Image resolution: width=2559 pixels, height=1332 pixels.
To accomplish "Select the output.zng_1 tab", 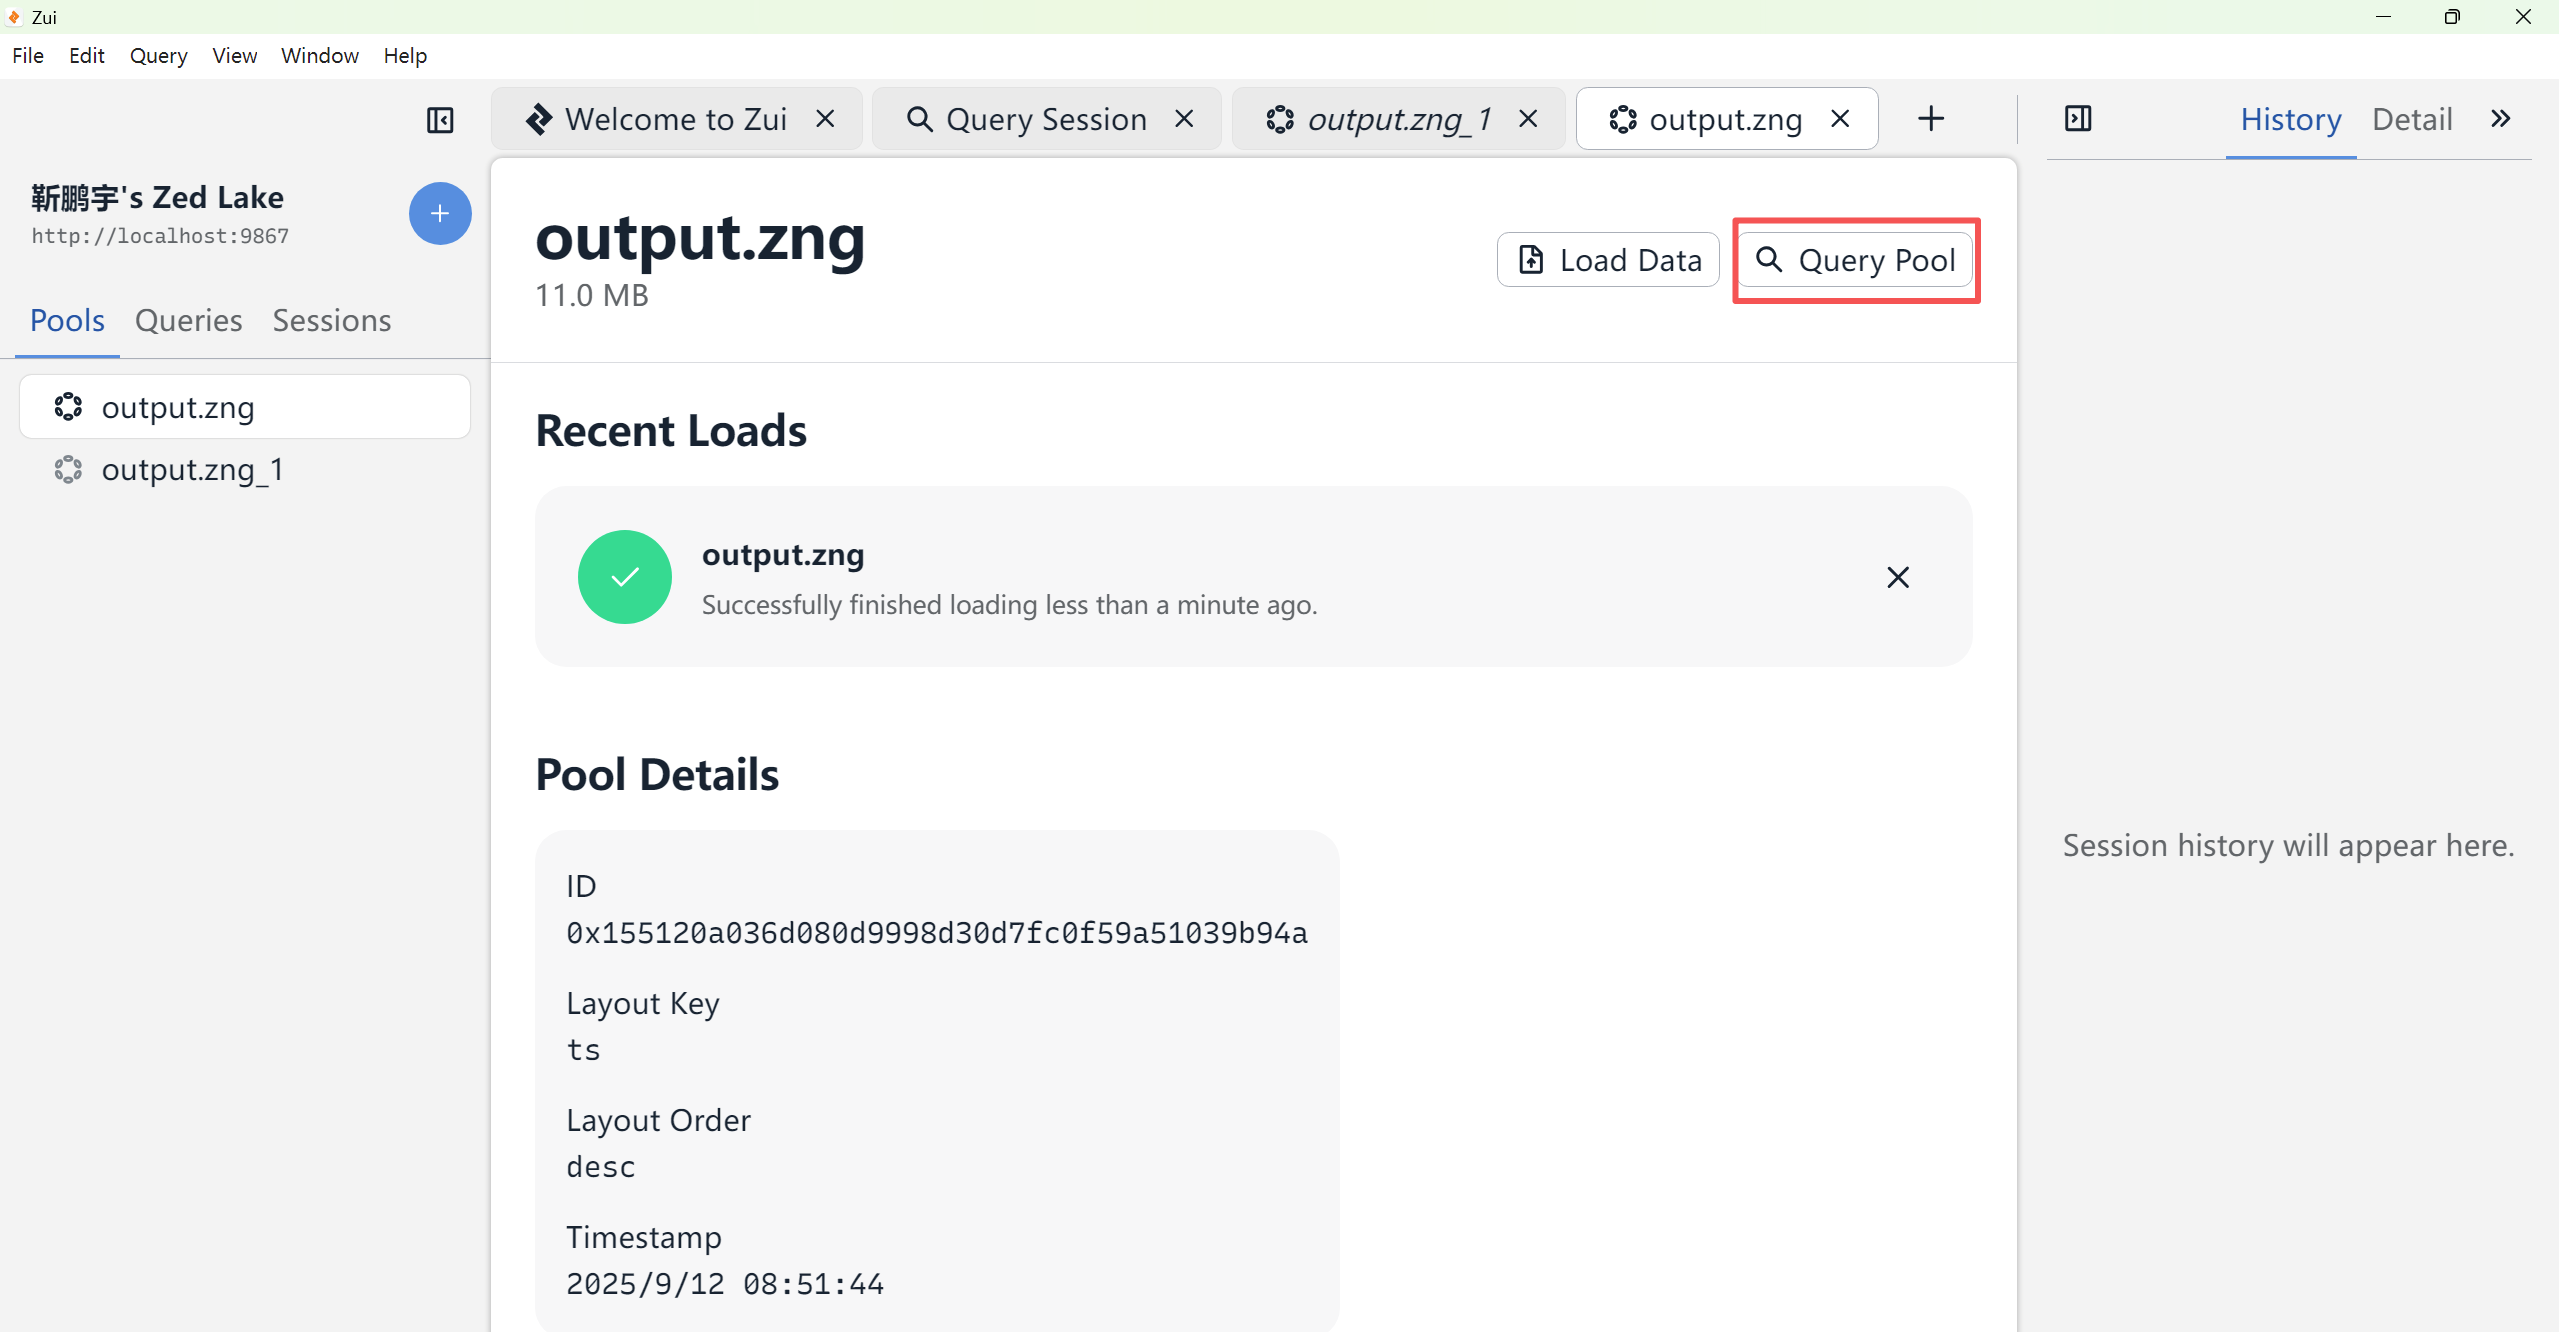I will click(x=1399, y=119).
